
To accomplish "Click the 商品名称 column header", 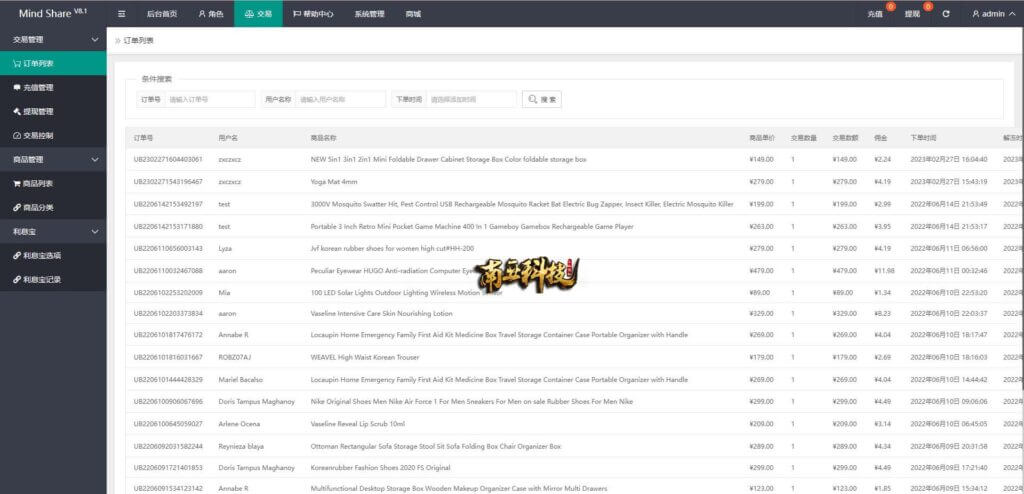I will (x=323, y=139).
